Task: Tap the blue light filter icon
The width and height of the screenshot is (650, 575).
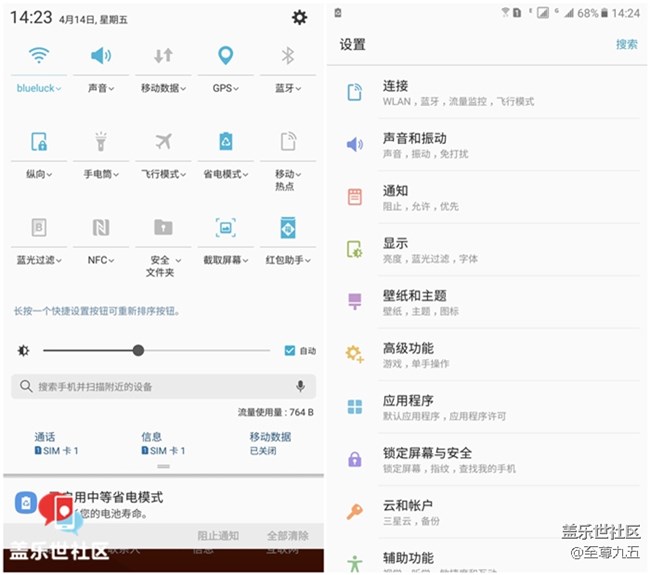Action: click(39, 227)
